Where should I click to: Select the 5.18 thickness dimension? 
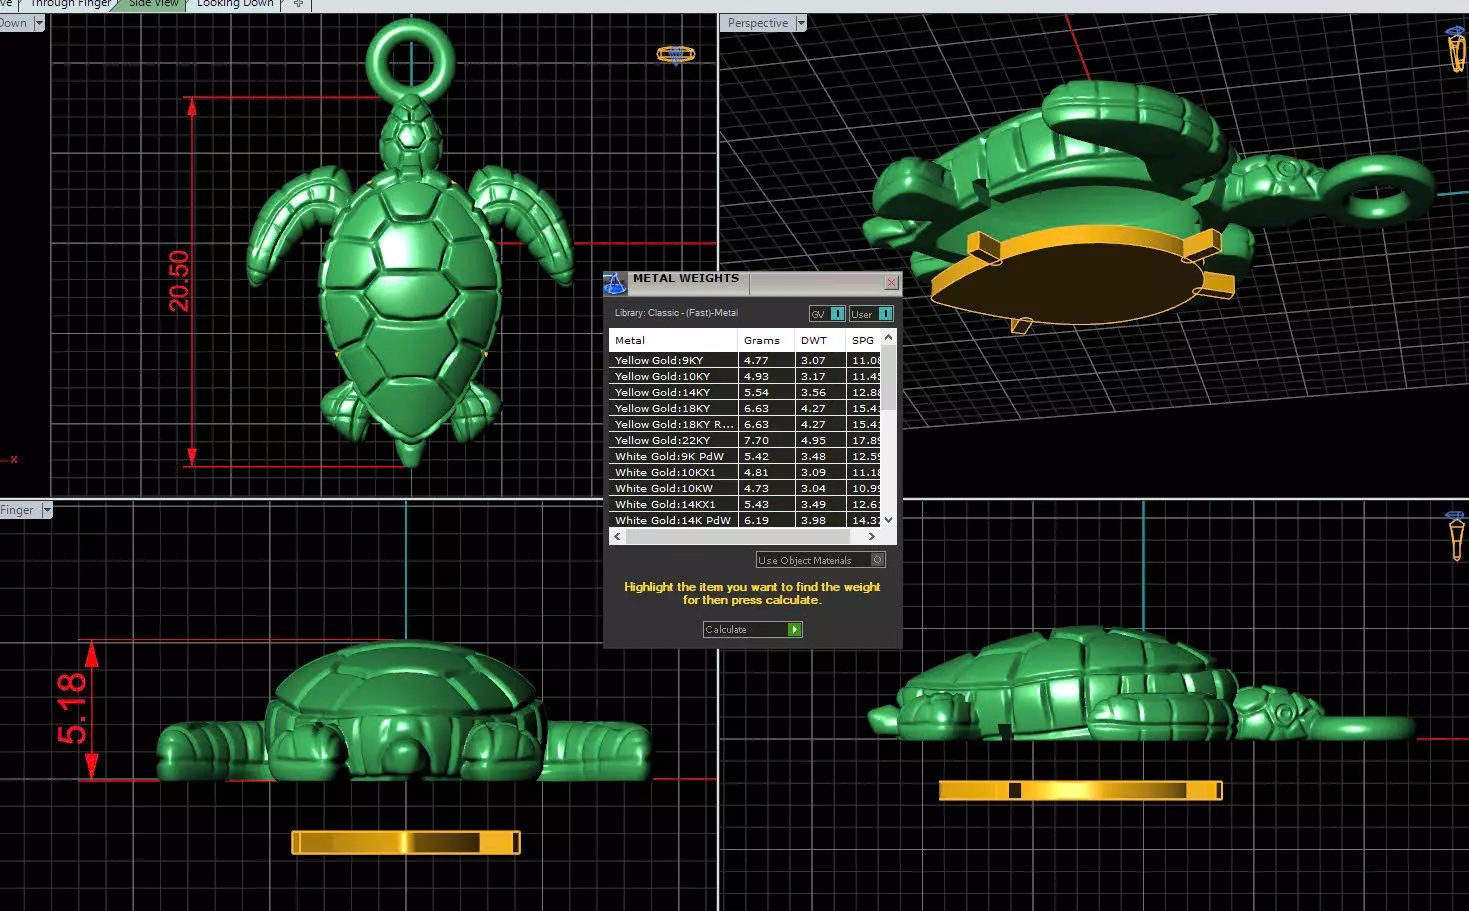(72, 709)
